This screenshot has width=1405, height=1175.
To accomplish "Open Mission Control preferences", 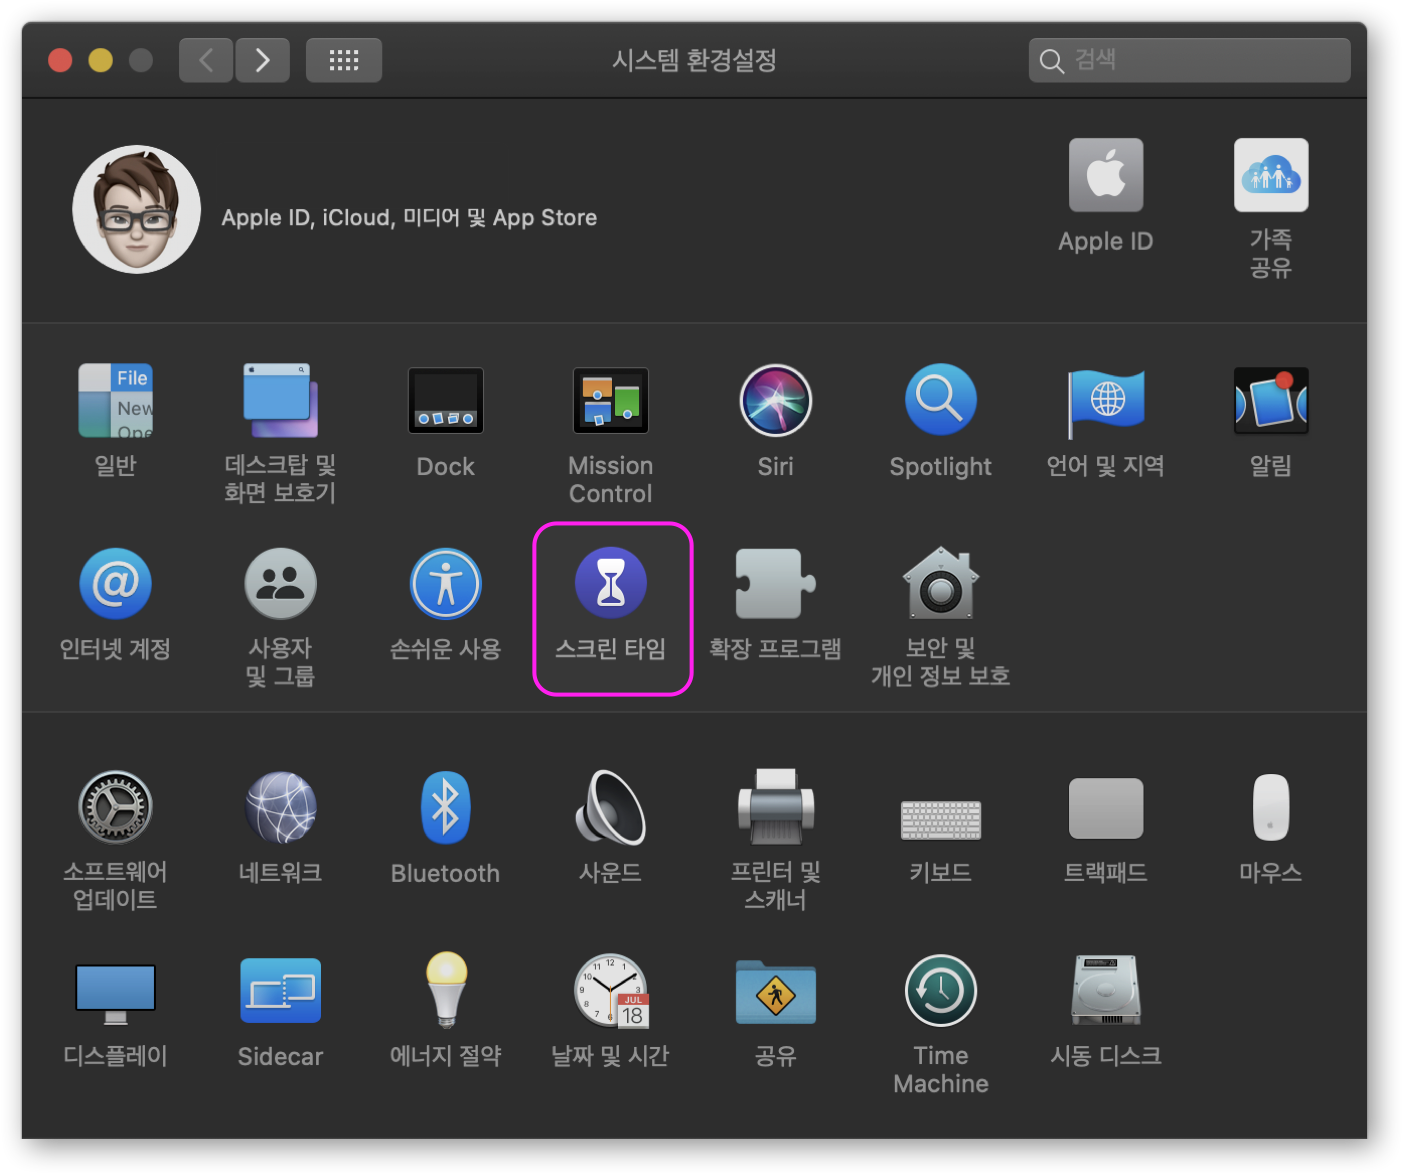I will point(611,401).
